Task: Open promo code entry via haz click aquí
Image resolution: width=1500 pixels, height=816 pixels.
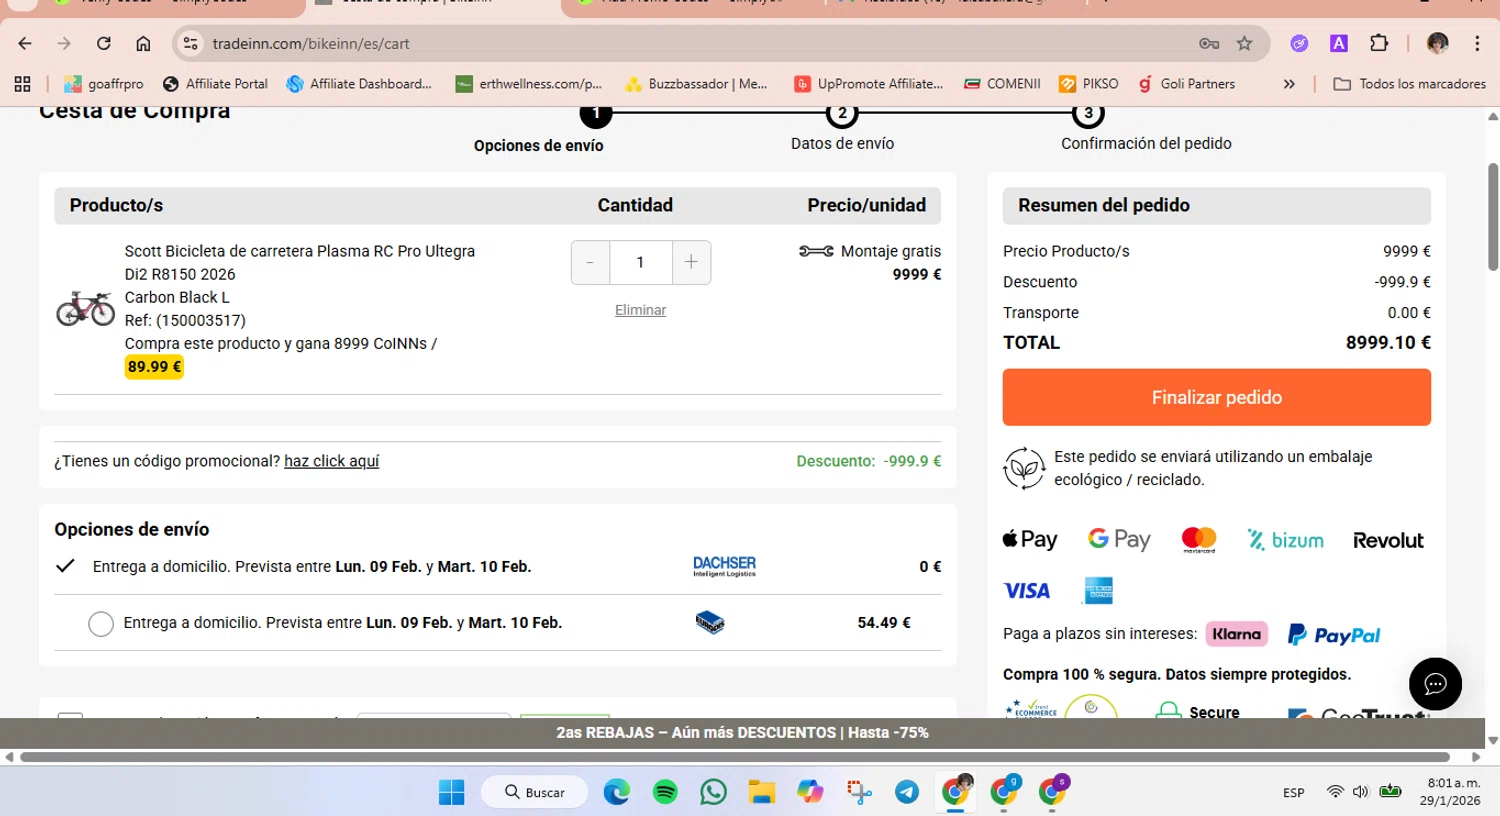Action: (x=331, y=461)
